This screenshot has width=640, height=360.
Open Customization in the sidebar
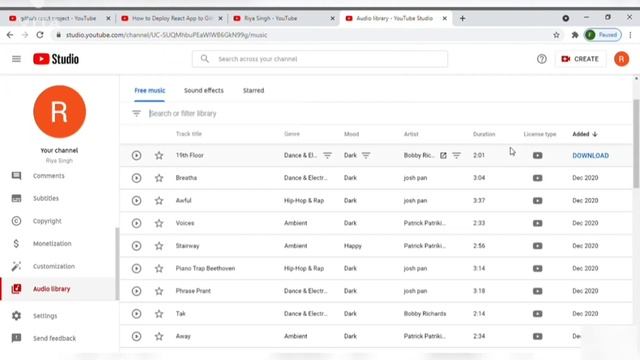tap(53, 266)
